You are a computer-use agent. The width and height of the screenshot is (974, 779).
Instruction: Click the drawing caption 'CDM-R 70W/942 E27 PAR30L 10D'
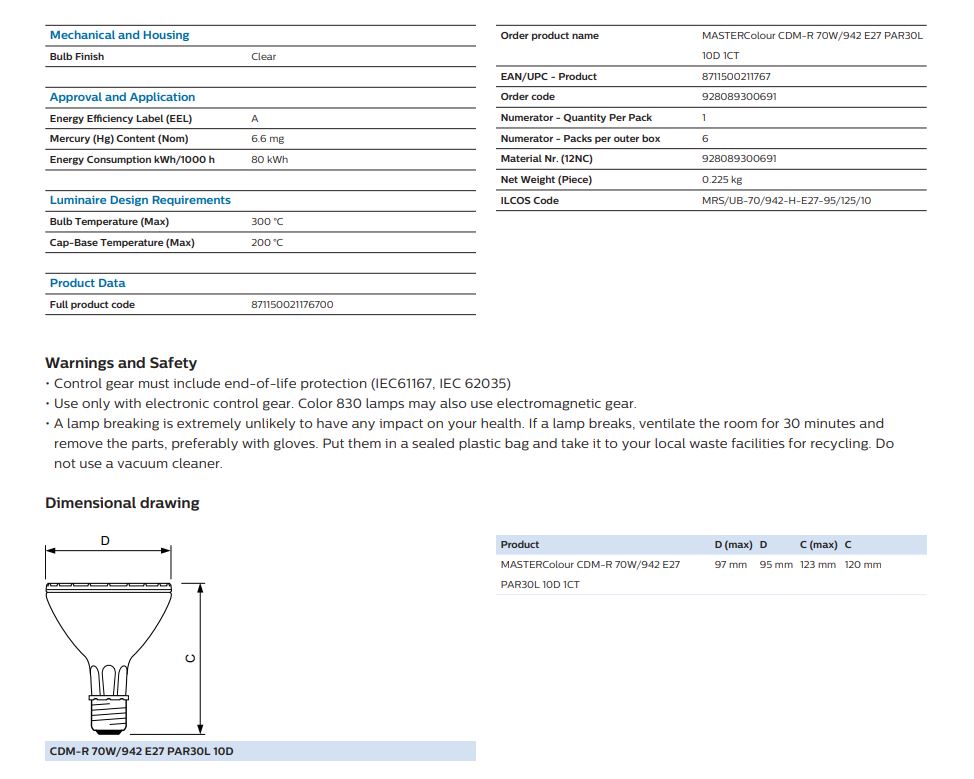(142, 751)
